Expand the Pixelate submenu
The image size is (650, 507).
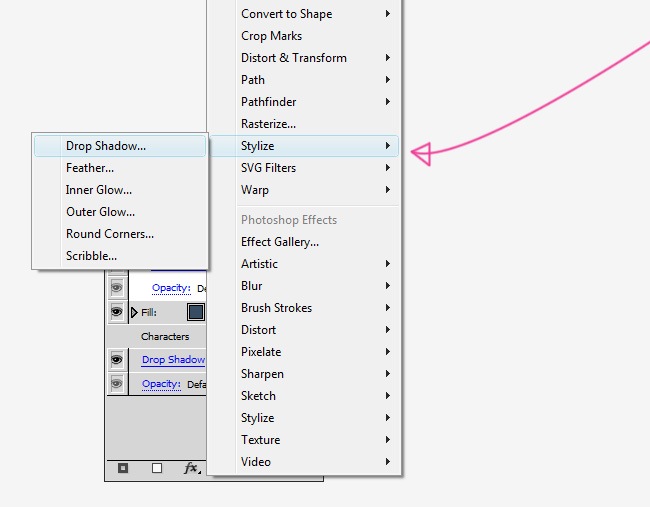pos(304,352)
